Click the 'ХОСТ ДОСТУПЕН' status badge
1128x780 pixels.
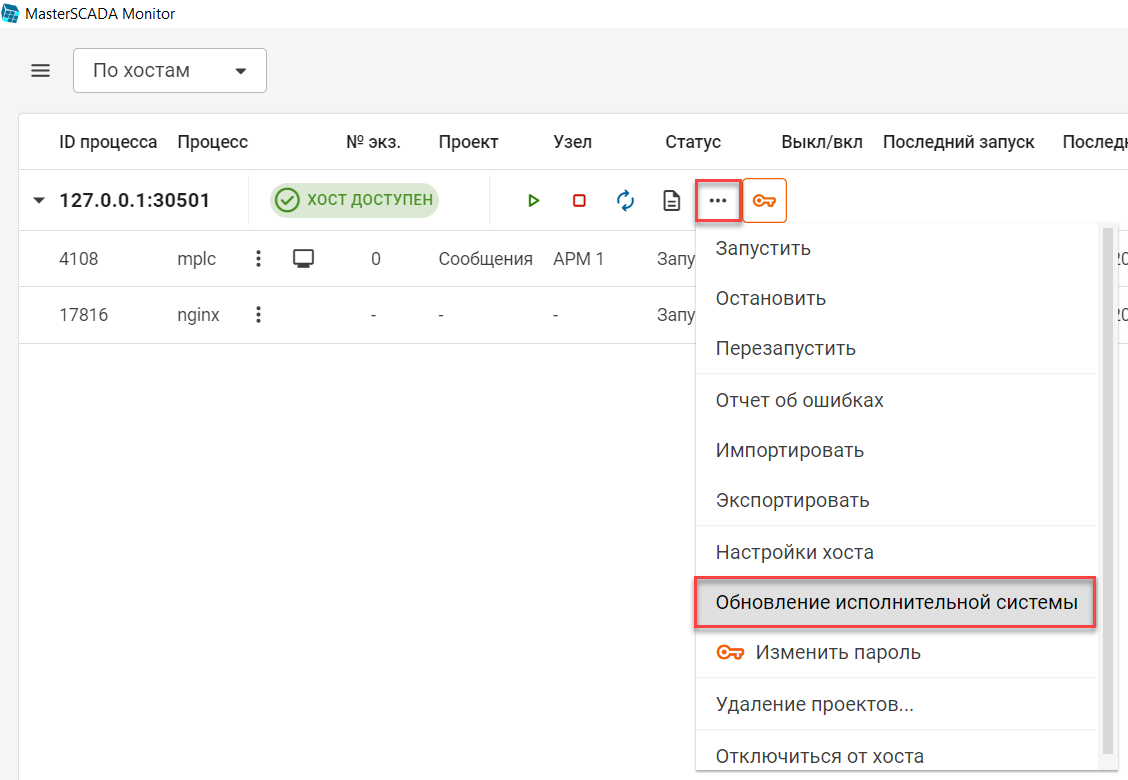(355, 200)
